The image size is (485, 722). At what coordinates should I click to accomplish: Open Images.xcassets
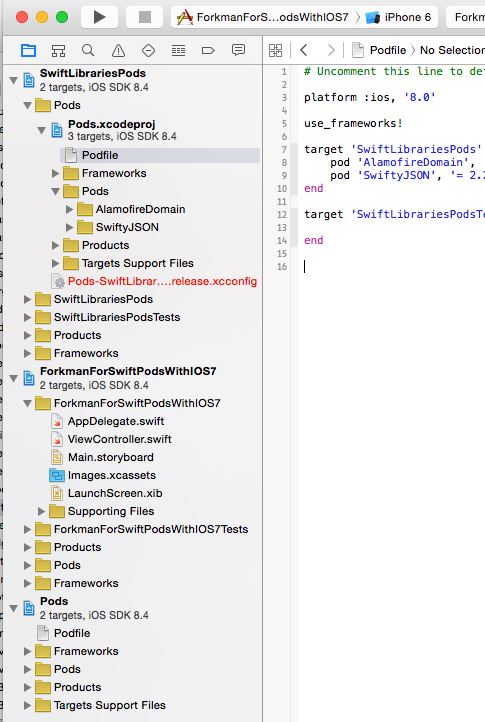(112, 475)
